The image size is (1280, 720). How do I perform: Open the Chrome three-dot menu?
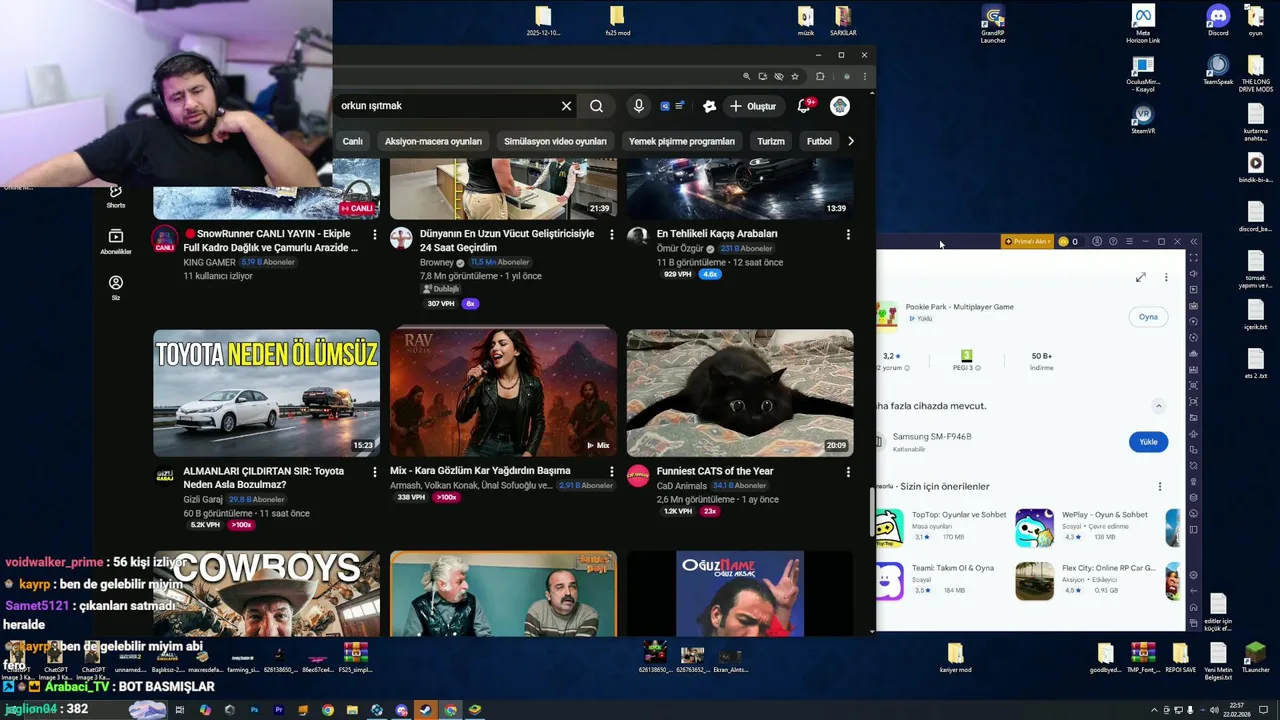tap(864, 76)
